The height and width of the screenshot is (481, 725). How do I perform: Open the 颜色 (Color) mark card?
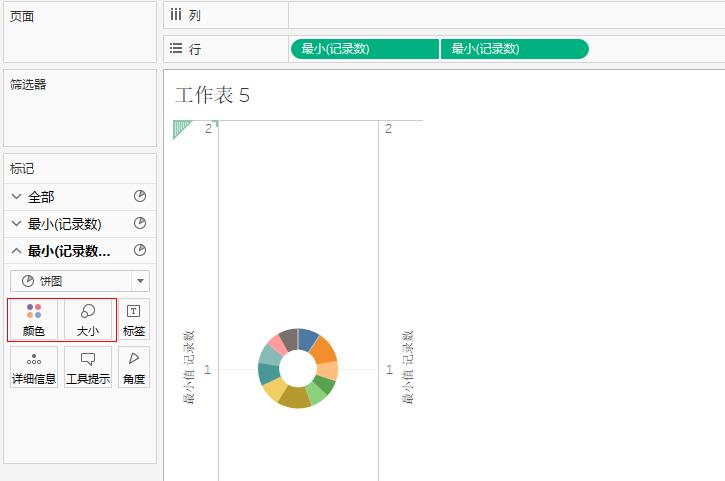[34, 320]
